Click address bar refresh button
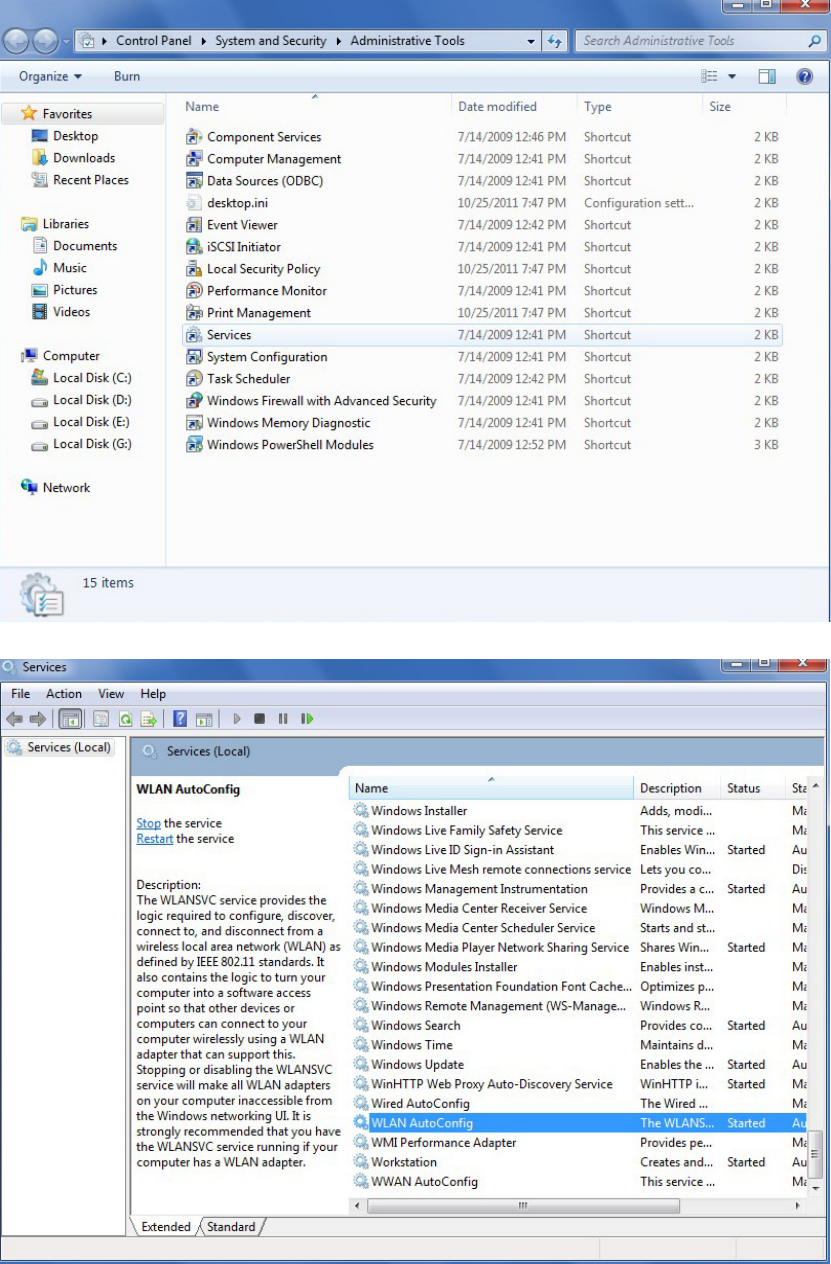Screen dimensions: 831x1264 tap(555, 41)
